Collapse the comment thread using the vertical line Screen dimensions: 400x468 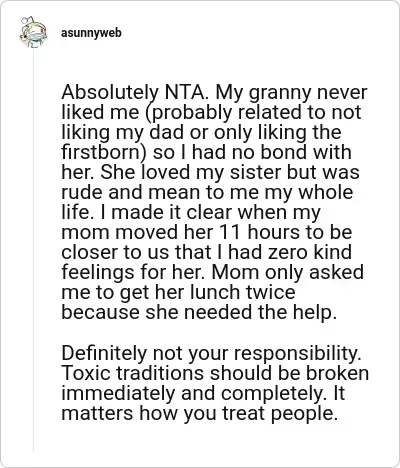tap(33, 251)
